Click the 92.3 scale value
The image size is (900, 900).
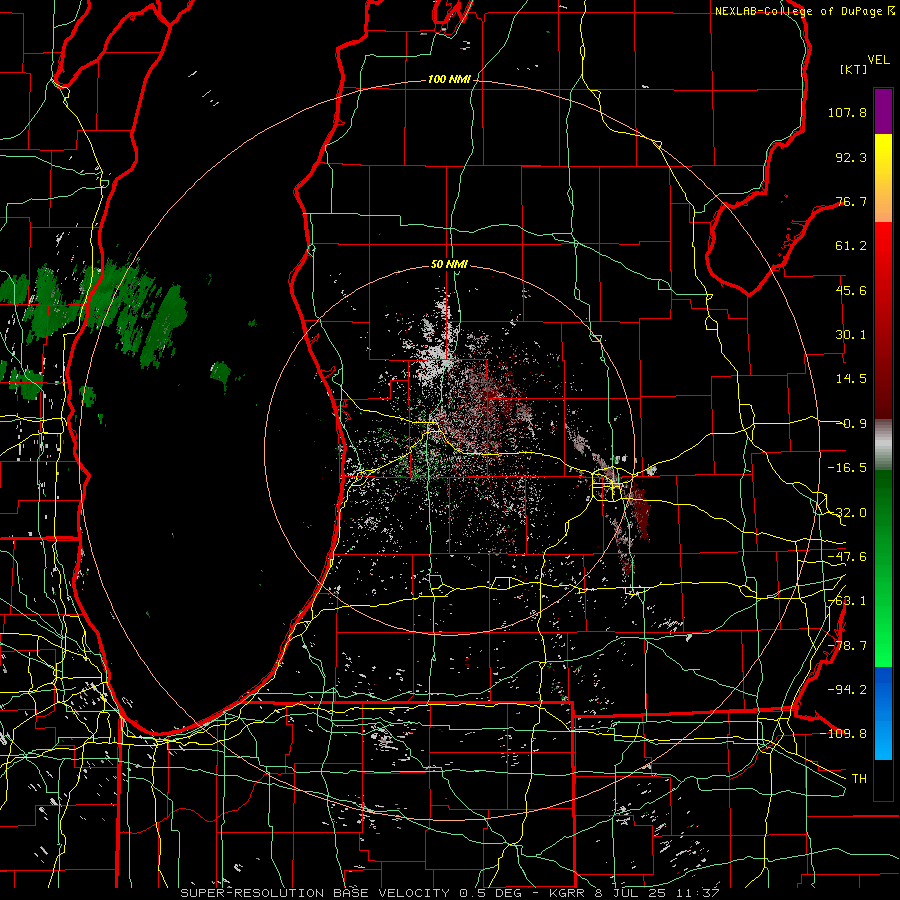pos(851,157)
